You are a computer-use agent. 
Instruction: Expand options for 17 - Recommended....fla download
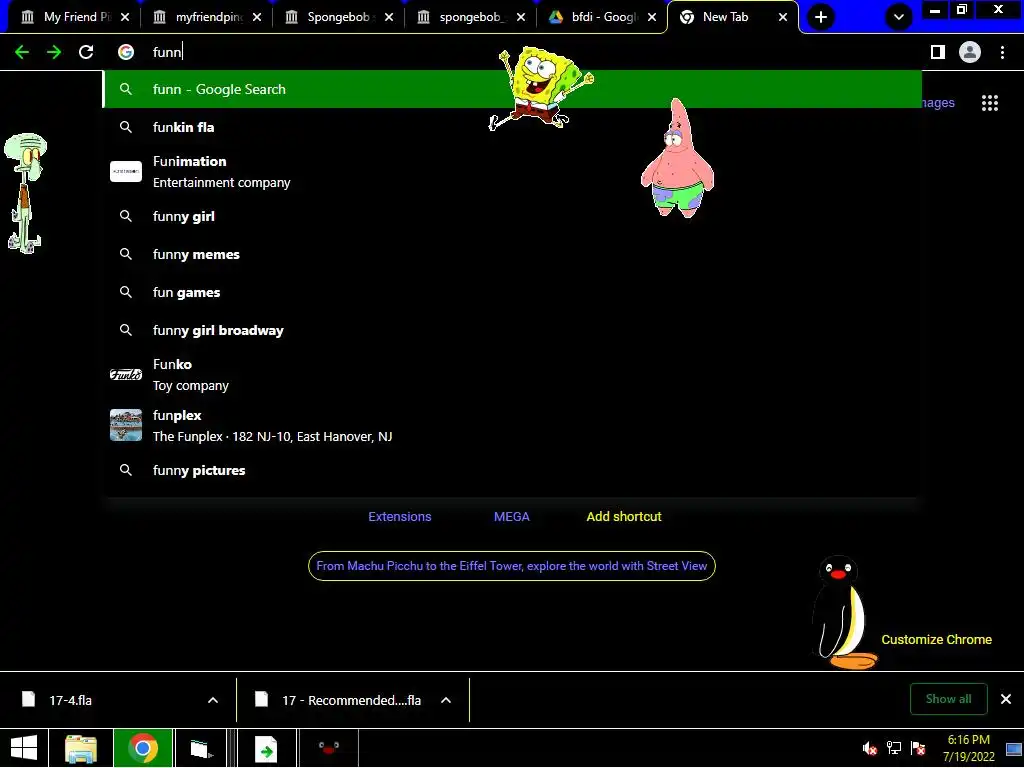click(x=446, y=700)
